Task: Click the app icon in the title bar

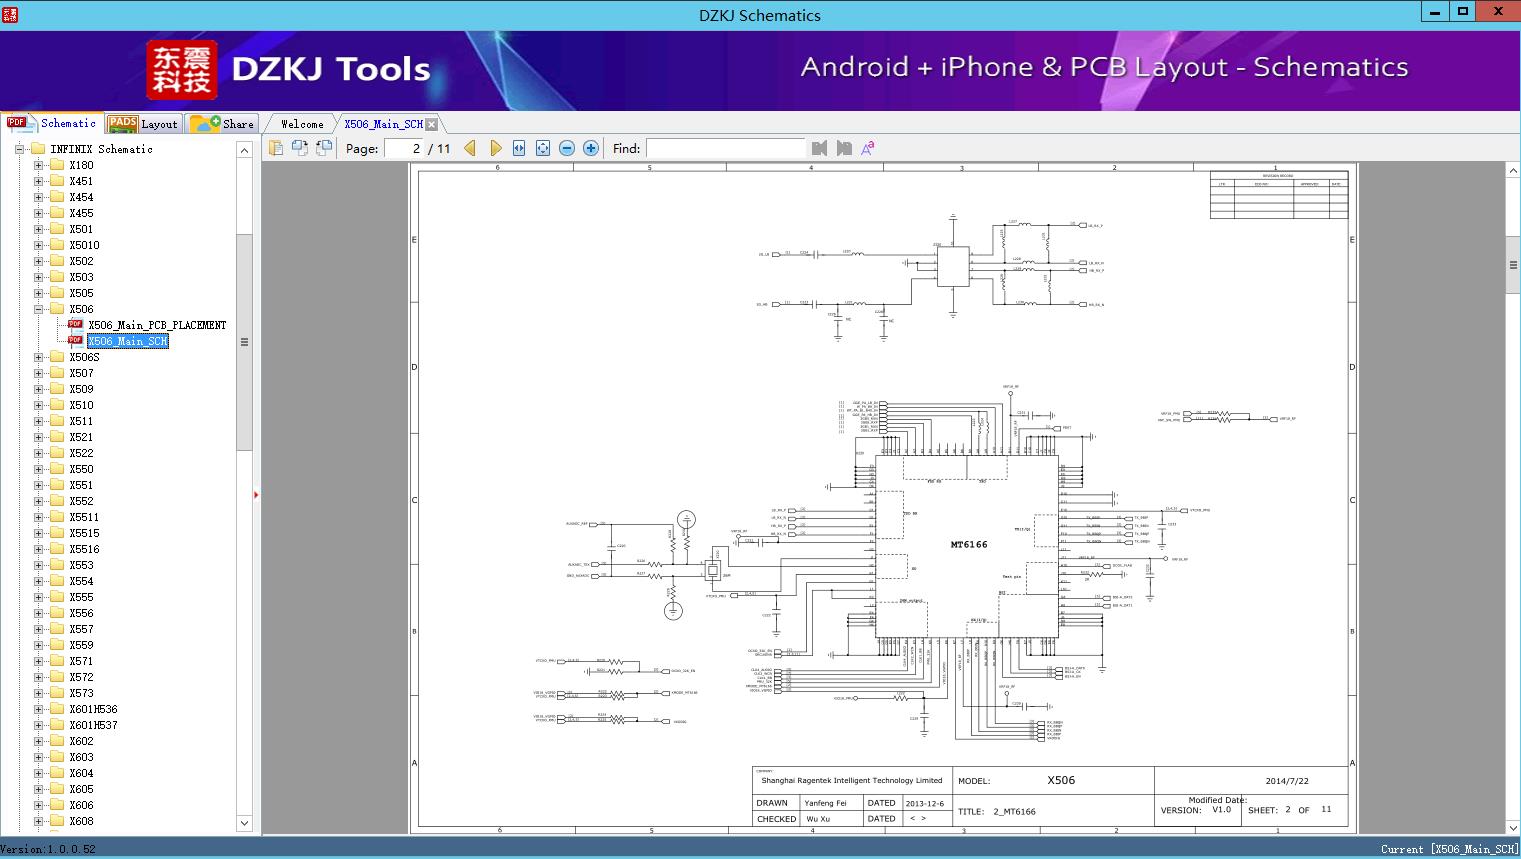Action: pos(9,15)
